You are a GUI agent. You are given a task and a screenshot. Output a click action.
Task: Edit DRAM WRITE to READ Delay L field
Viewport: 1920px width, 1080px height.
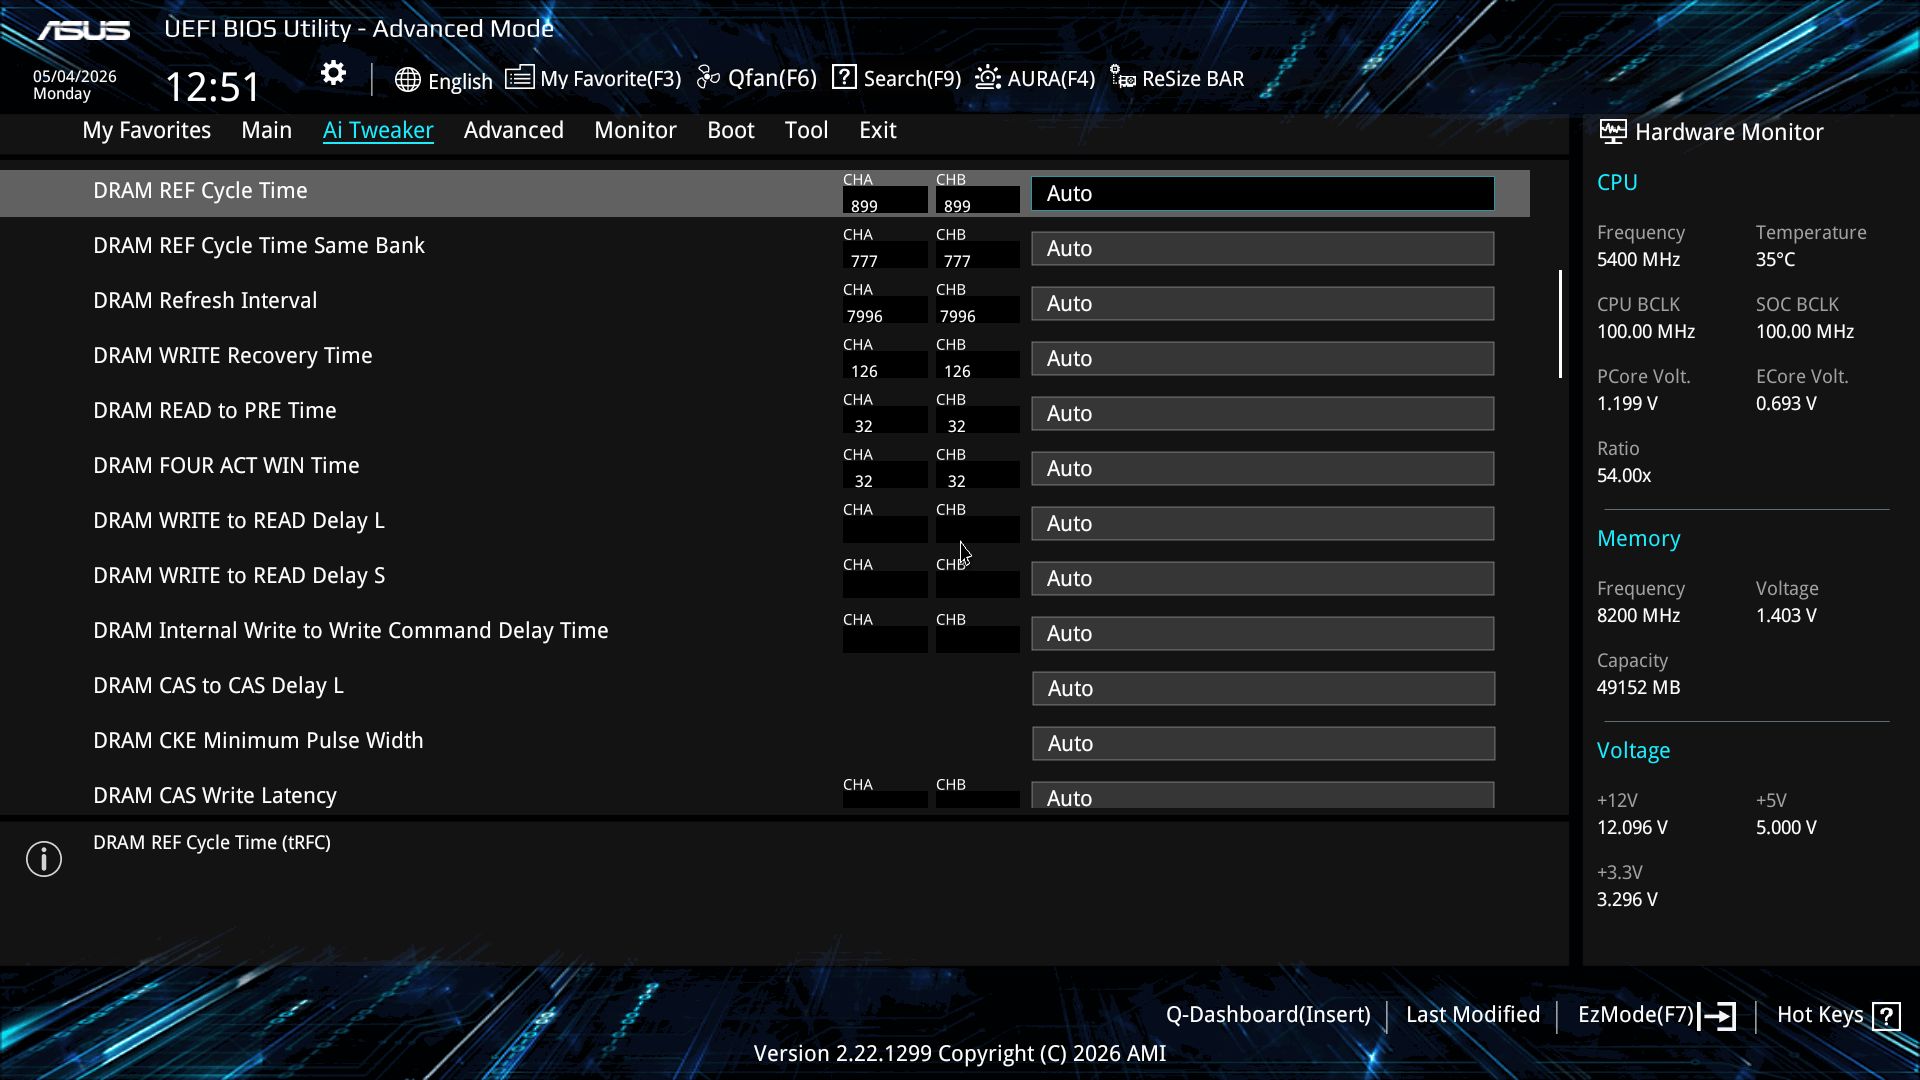[x=1263, y=523]
